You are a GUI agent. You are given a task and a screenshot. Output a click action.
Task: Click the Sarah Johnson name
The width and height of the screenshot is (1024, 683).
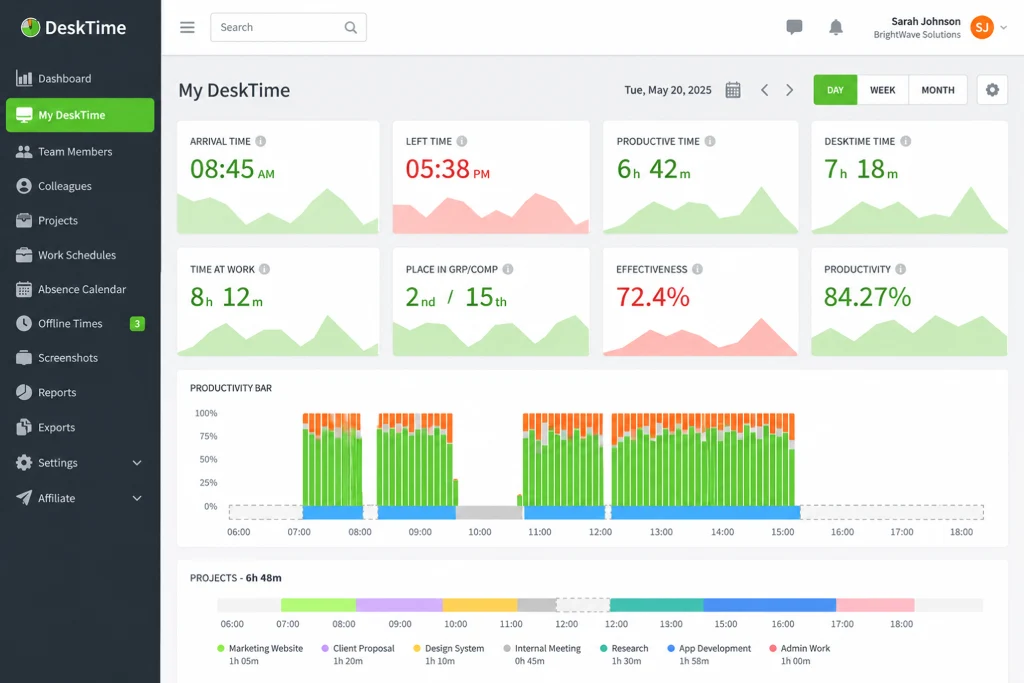click(925, 22)
